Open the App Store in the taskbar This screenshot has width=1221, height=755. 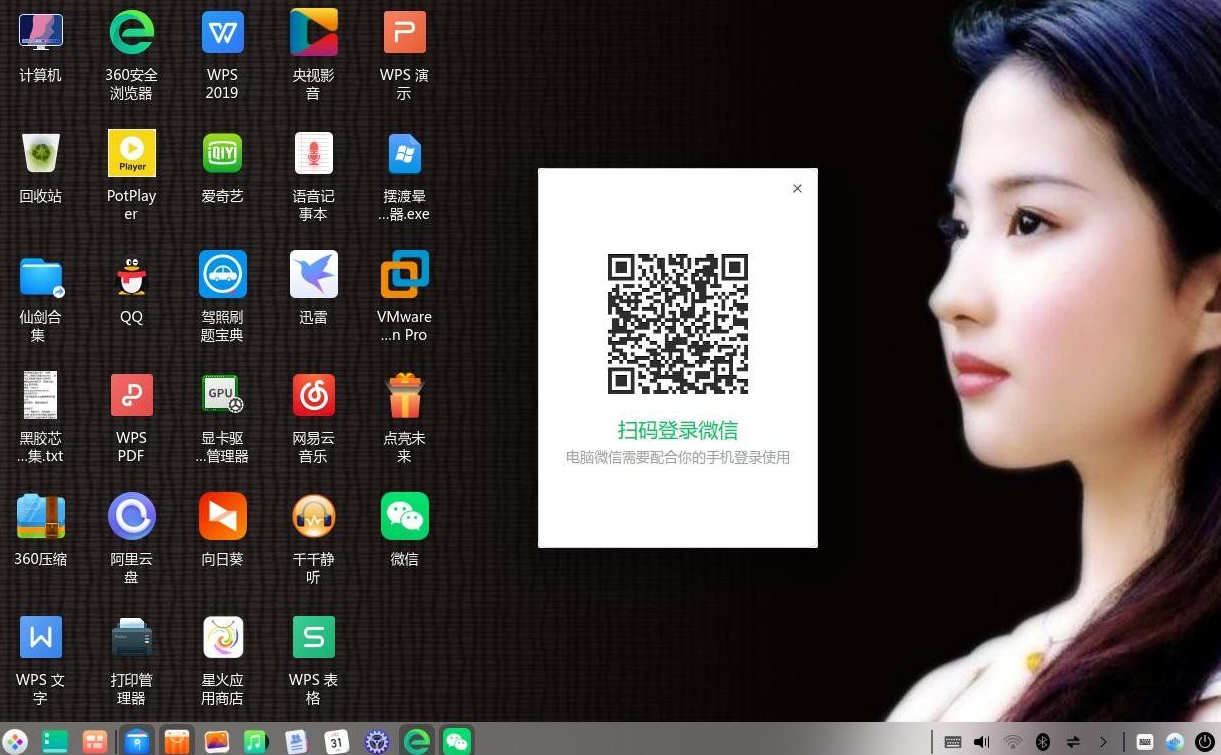[177, 741]
